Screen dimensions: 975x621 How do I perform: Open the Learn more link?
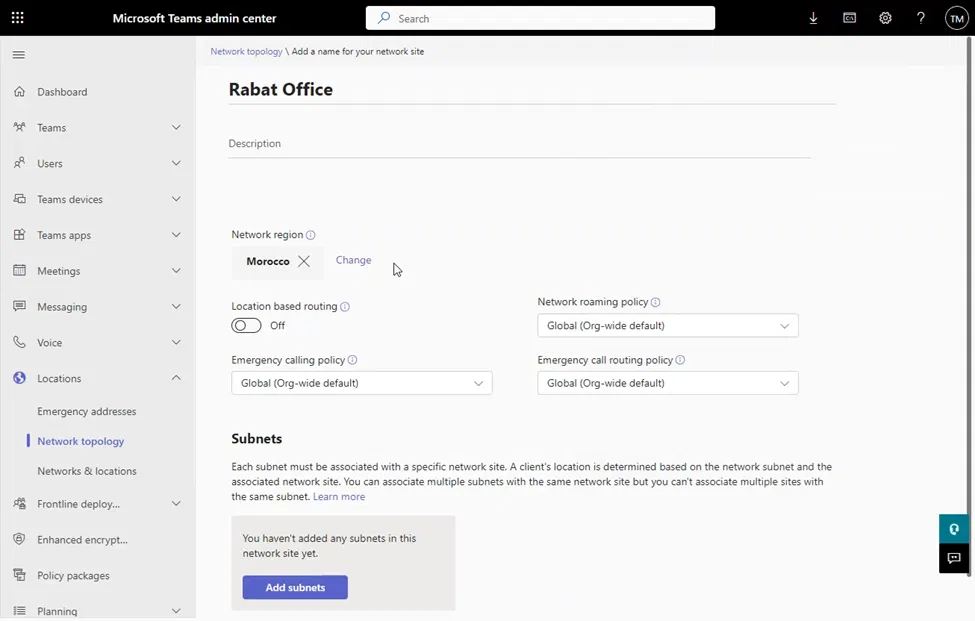coord(338,496)
